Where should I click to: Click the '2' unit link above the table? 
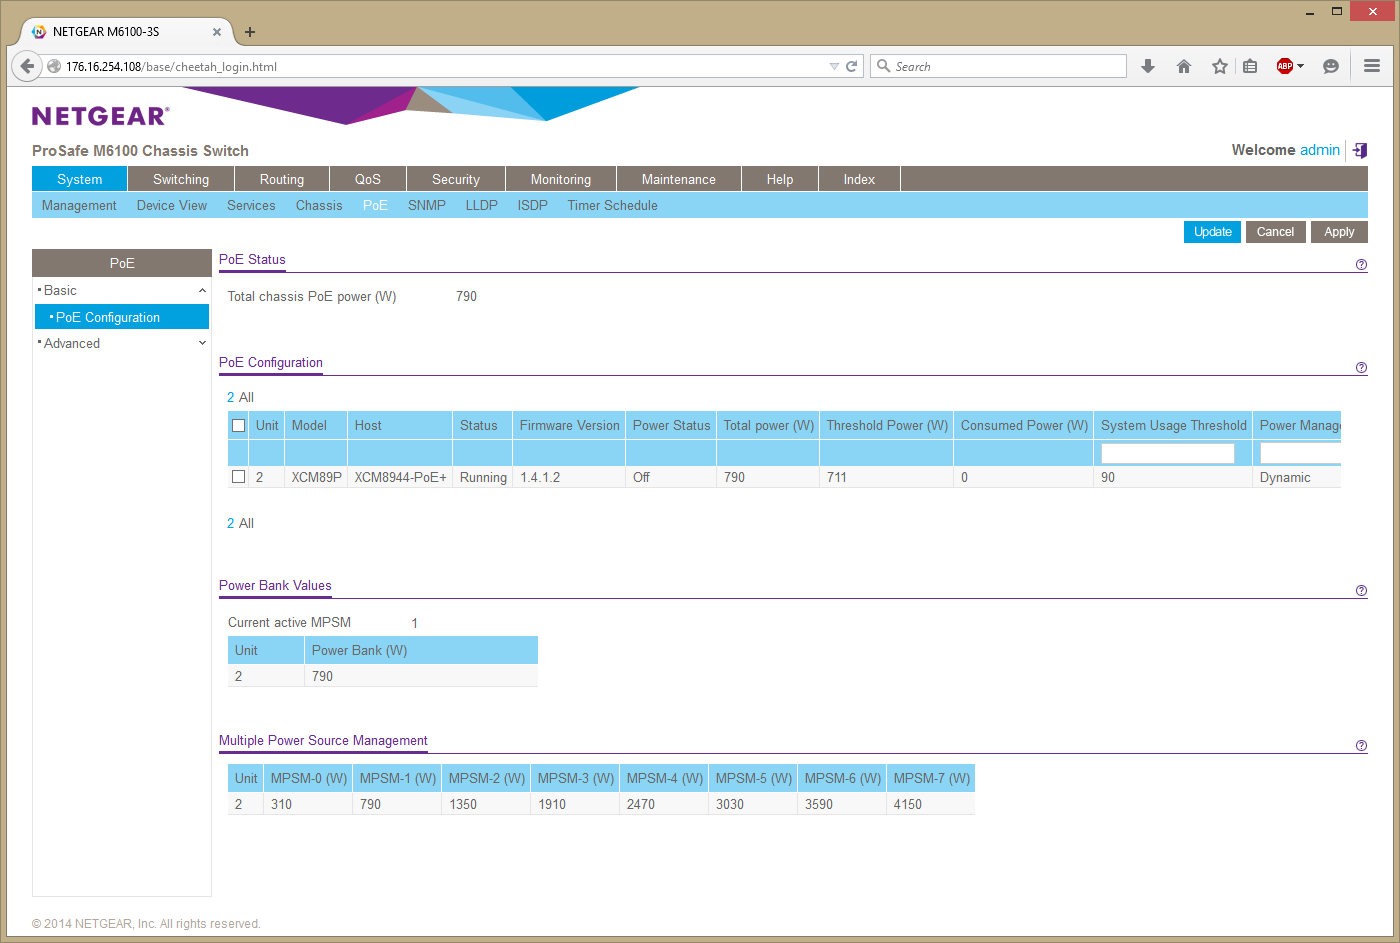click(231, 397)
